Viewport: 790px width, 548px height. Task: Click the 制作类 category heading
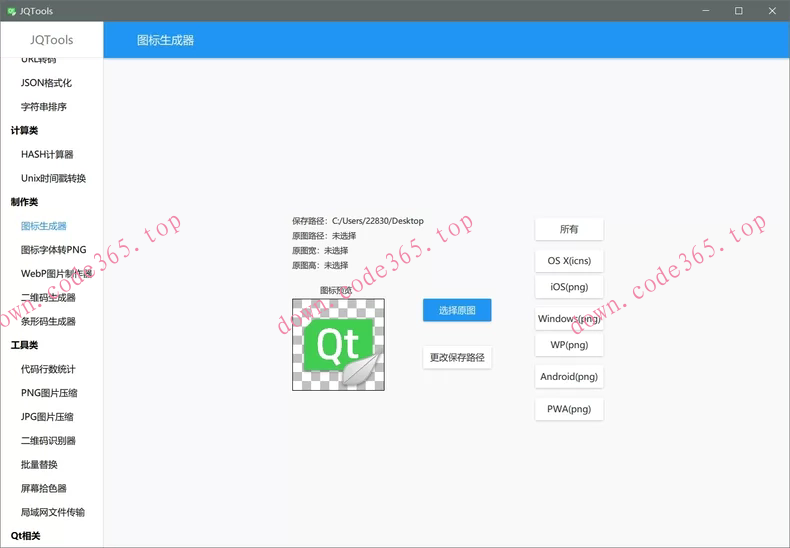[x=24, y=202]
